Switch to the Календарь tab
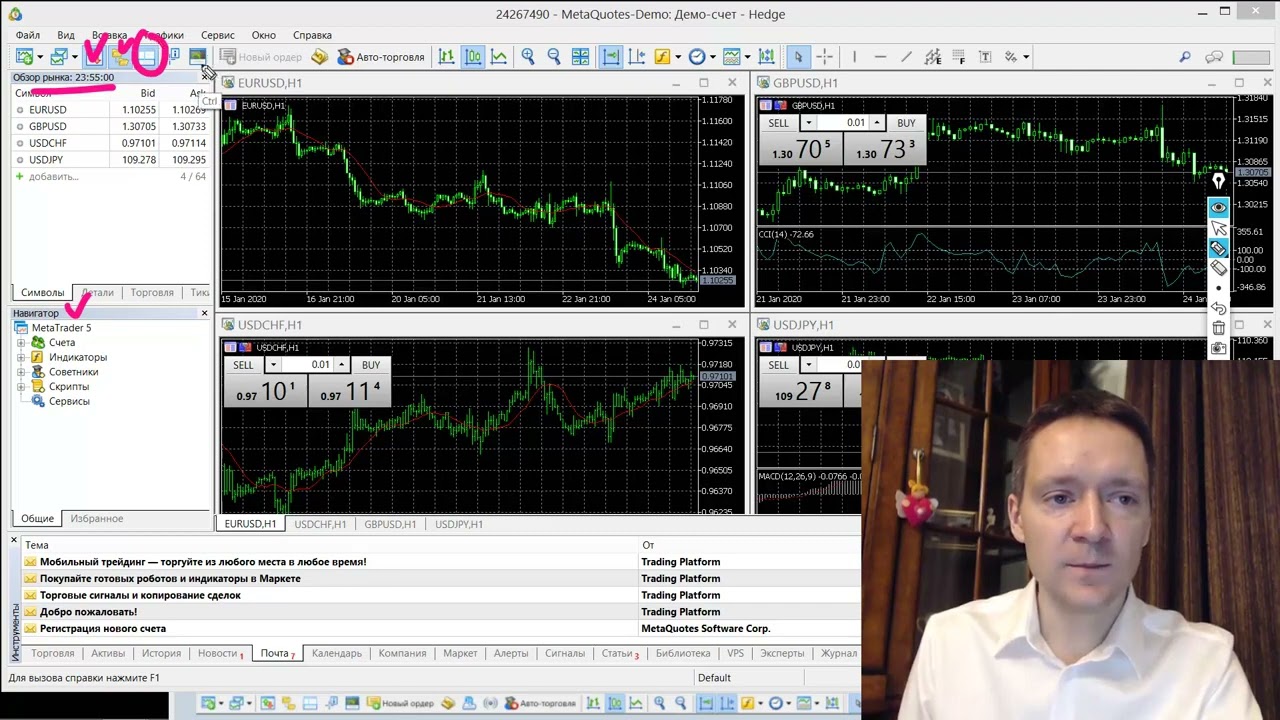1280x720 pixels. tap(336, 653)
